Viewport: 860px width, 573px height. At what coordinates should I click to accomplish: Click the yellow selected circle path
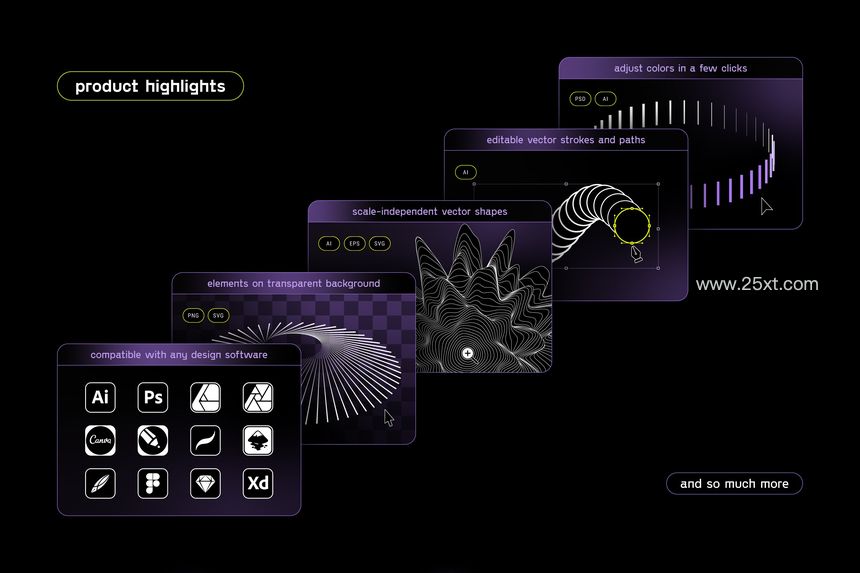[x=632, y=225]
